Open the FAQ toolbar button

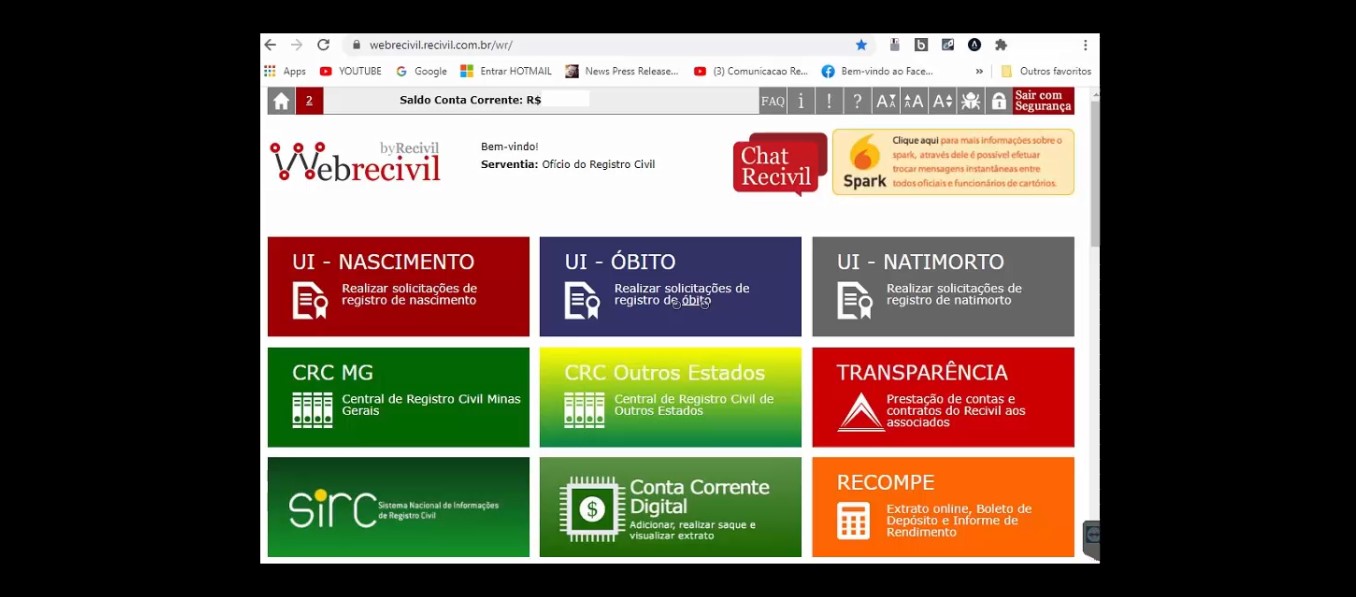click(x=772, y=101)
